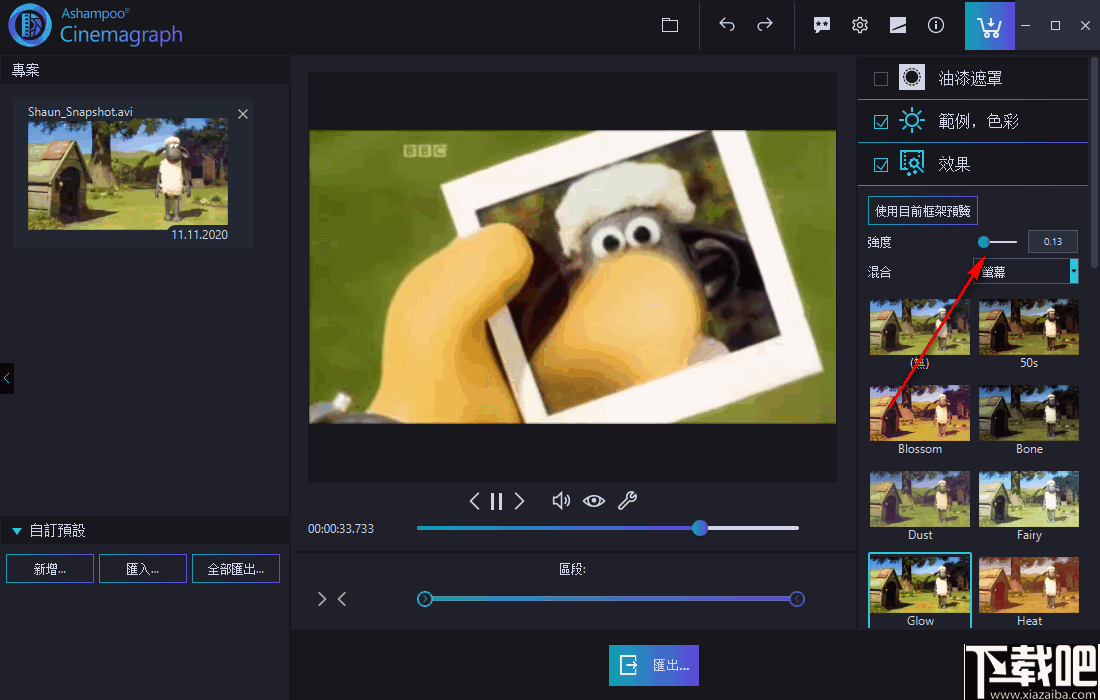
Task: Click the info circle icon
Action: [936, 26]
